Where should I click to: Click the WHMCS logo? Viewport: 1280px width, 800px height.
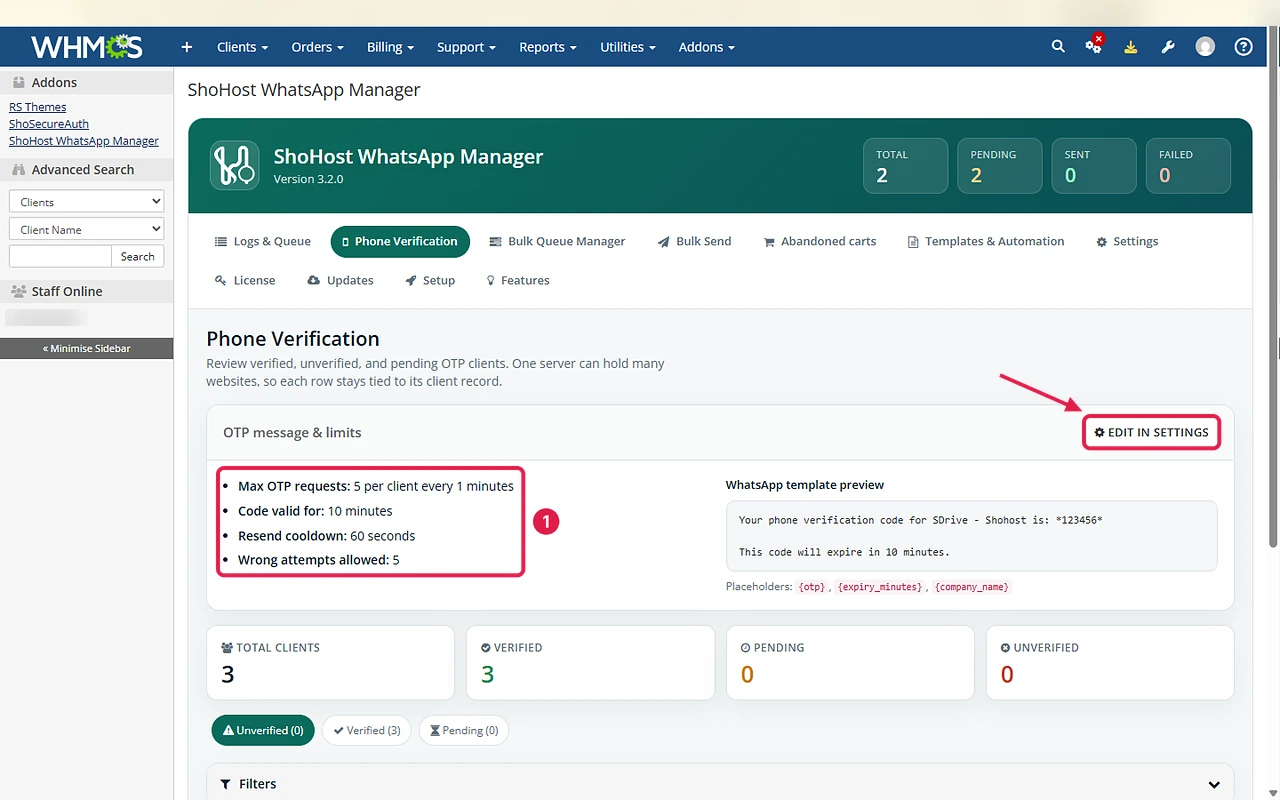pyautogui.click(x=87, y=47)
